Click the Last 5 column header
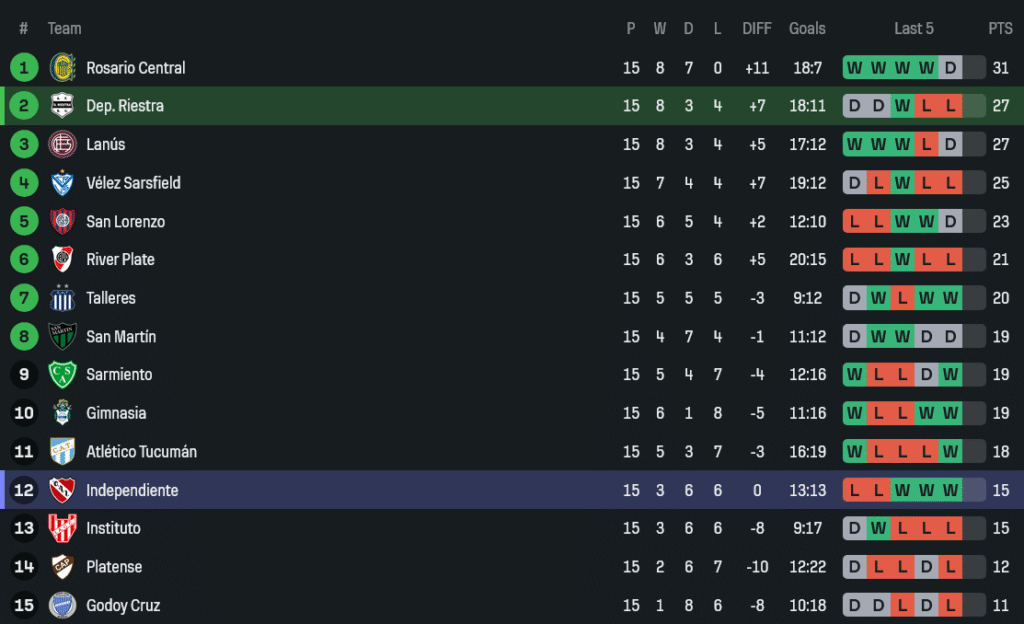Screen dimensions: 1024x624 pos(914,29)
